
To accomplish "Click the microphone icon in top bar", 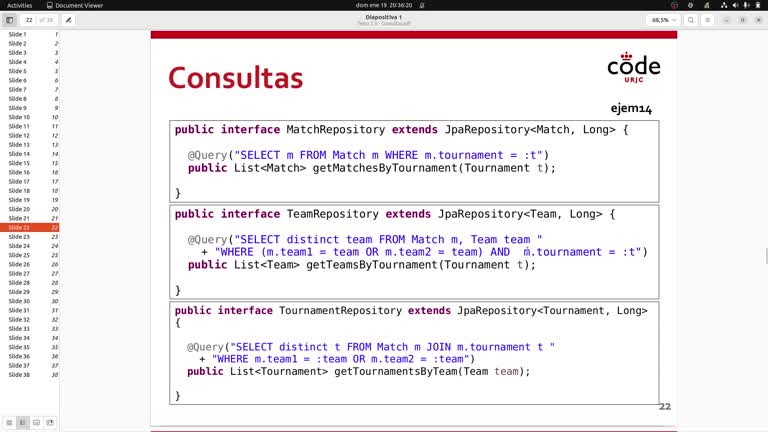I will click(746, 5).
